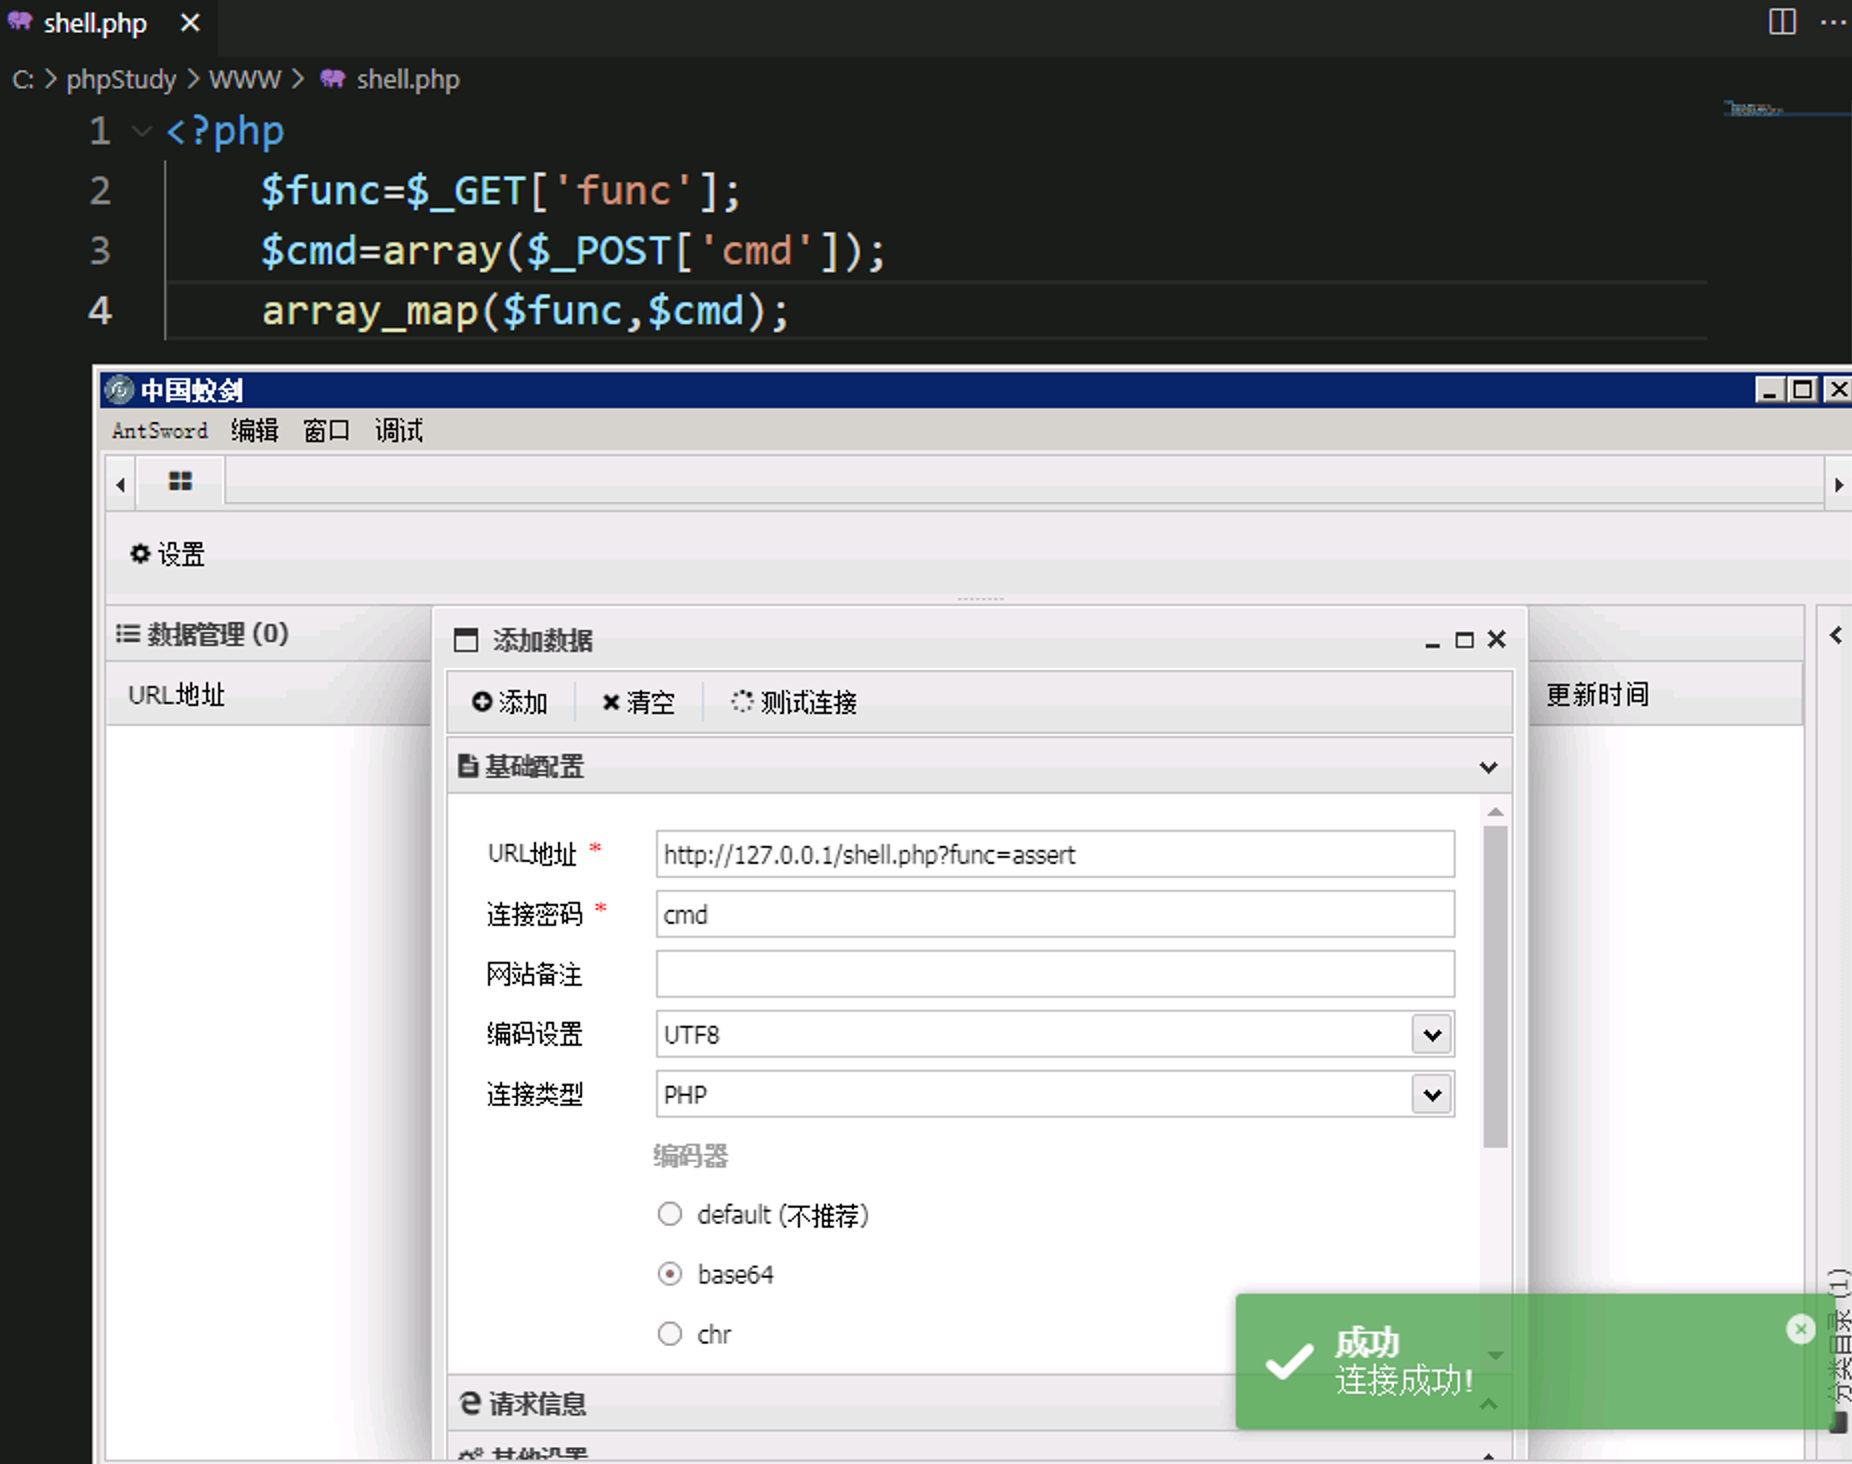Click the 添加 button
The width and height of the screenshot is (1852, 1464).
point(510,703)
